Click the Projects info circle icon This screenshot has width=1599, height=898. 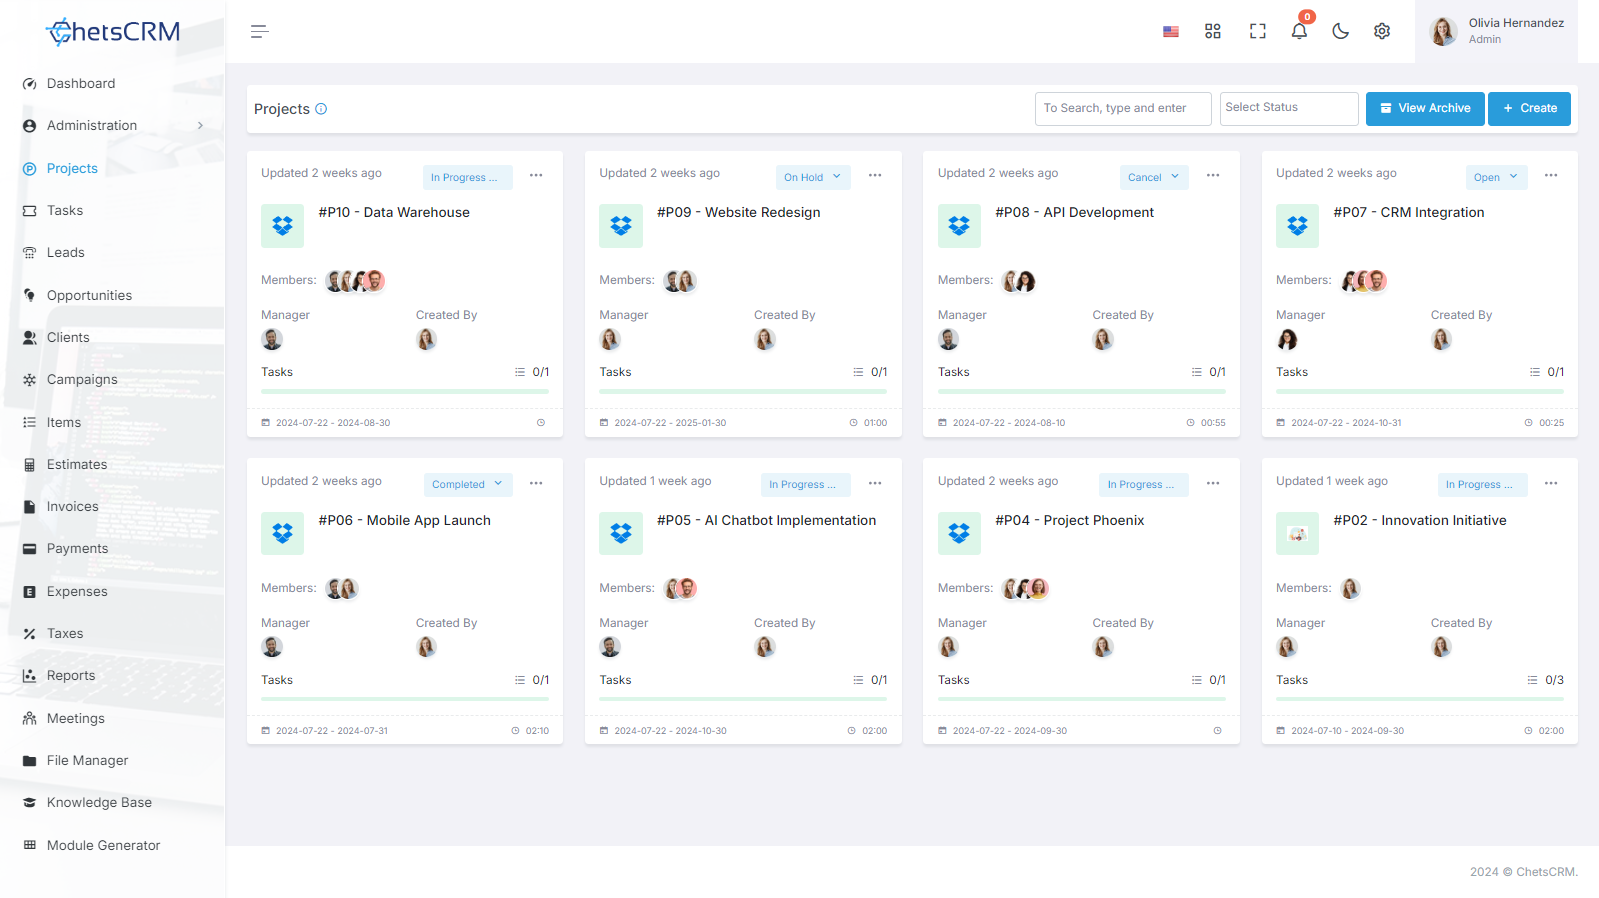tap(321, 109)
